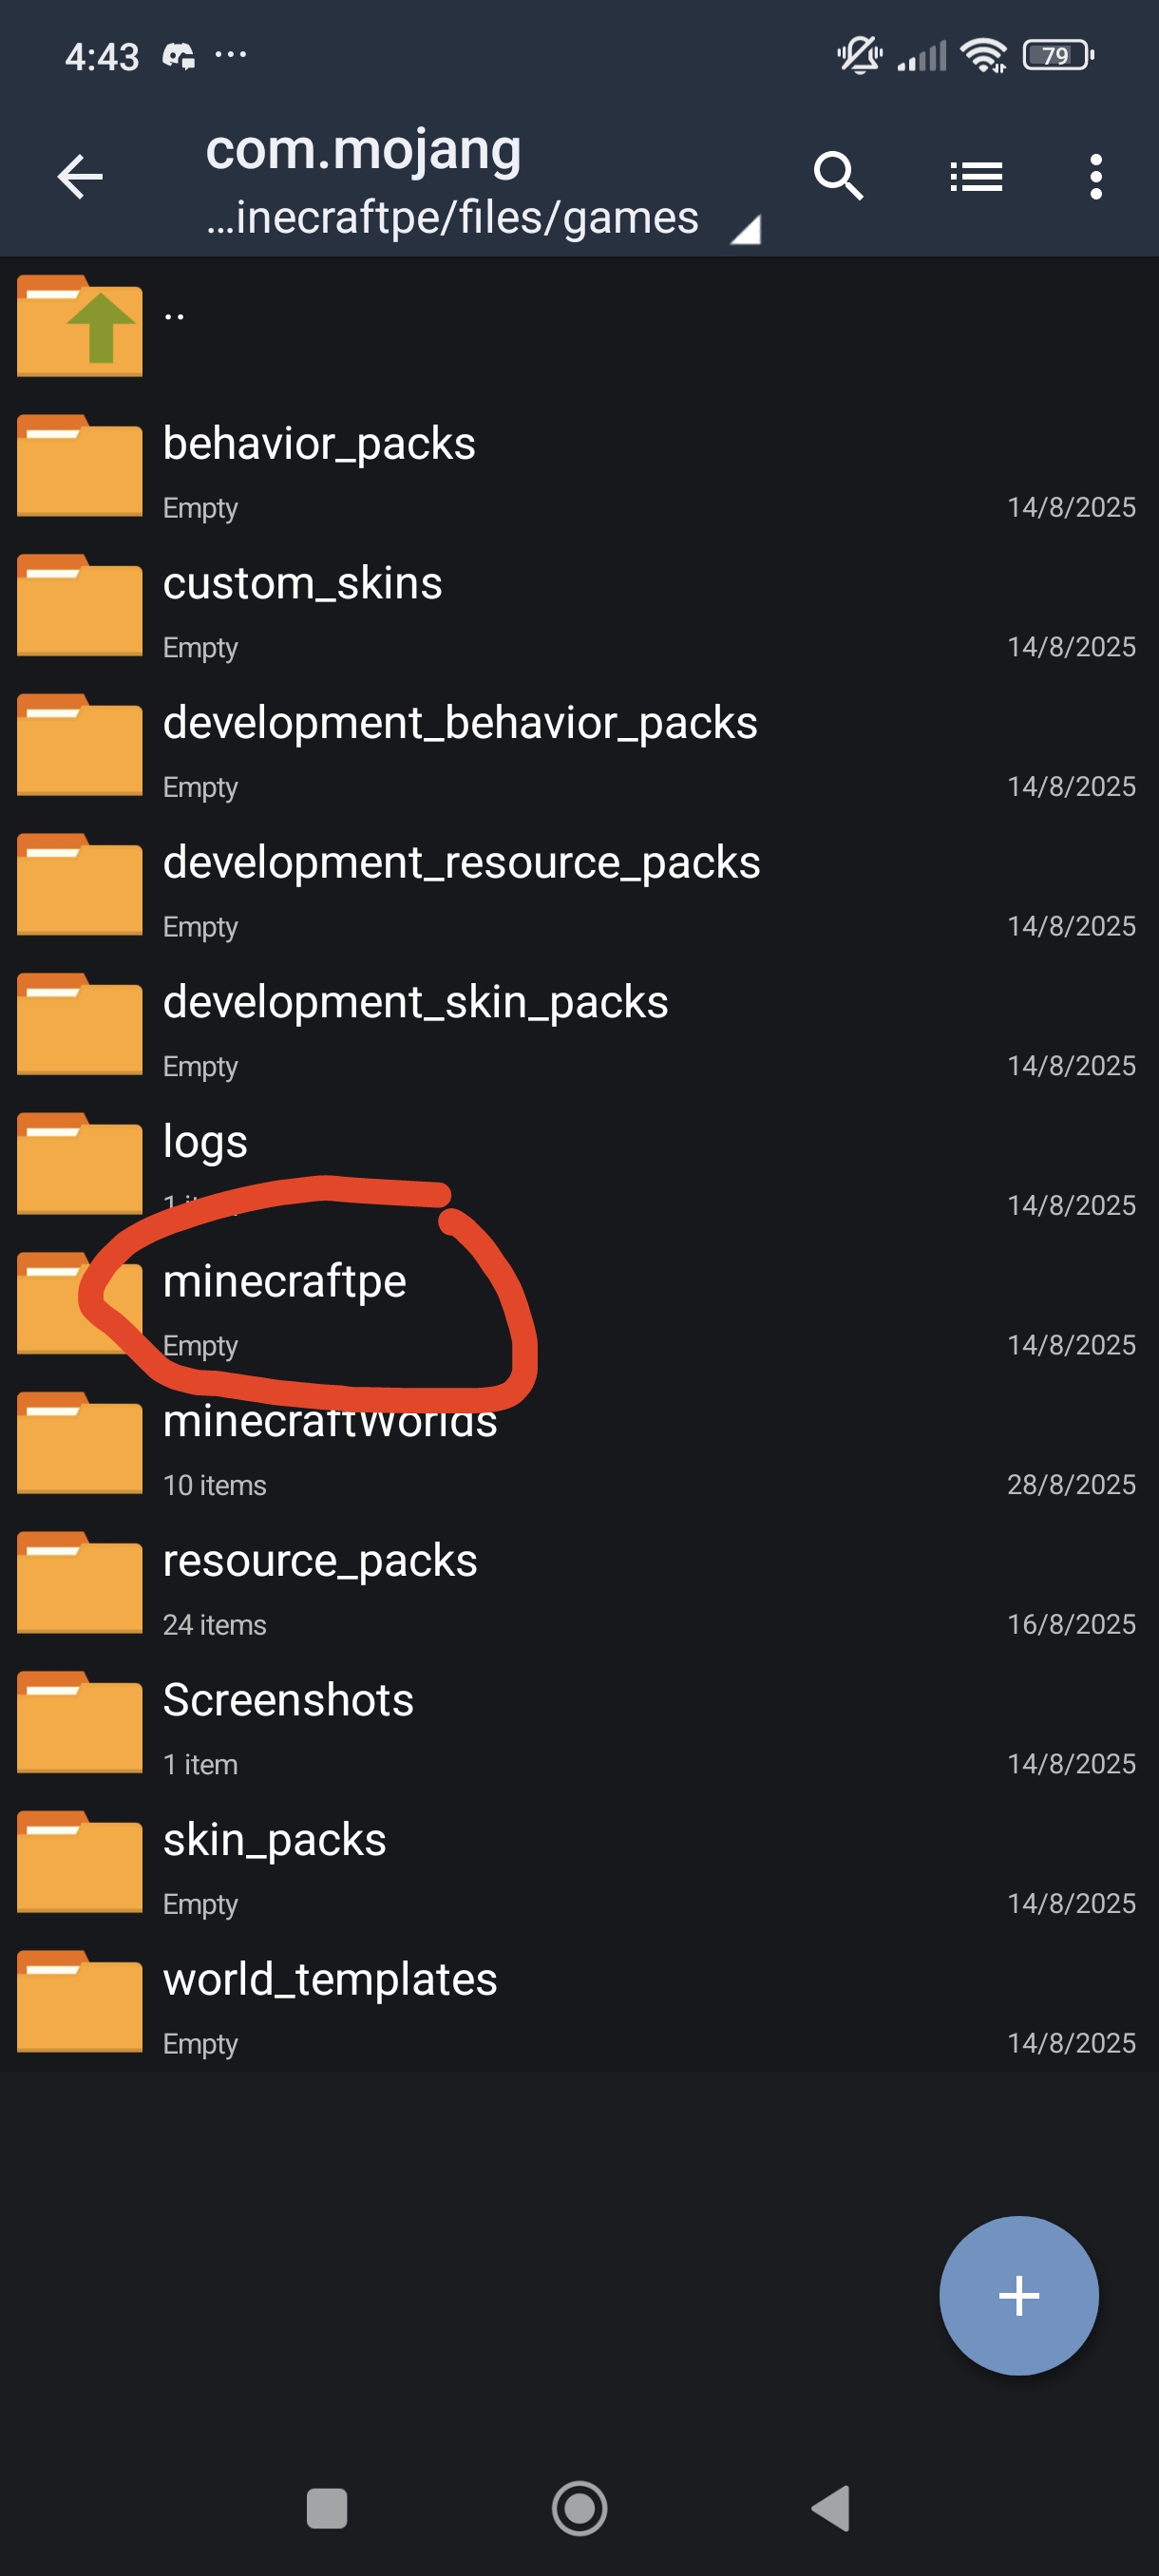Tap the Android back triangle button
1159x2576 pixels.
(x=831, y=2508)
